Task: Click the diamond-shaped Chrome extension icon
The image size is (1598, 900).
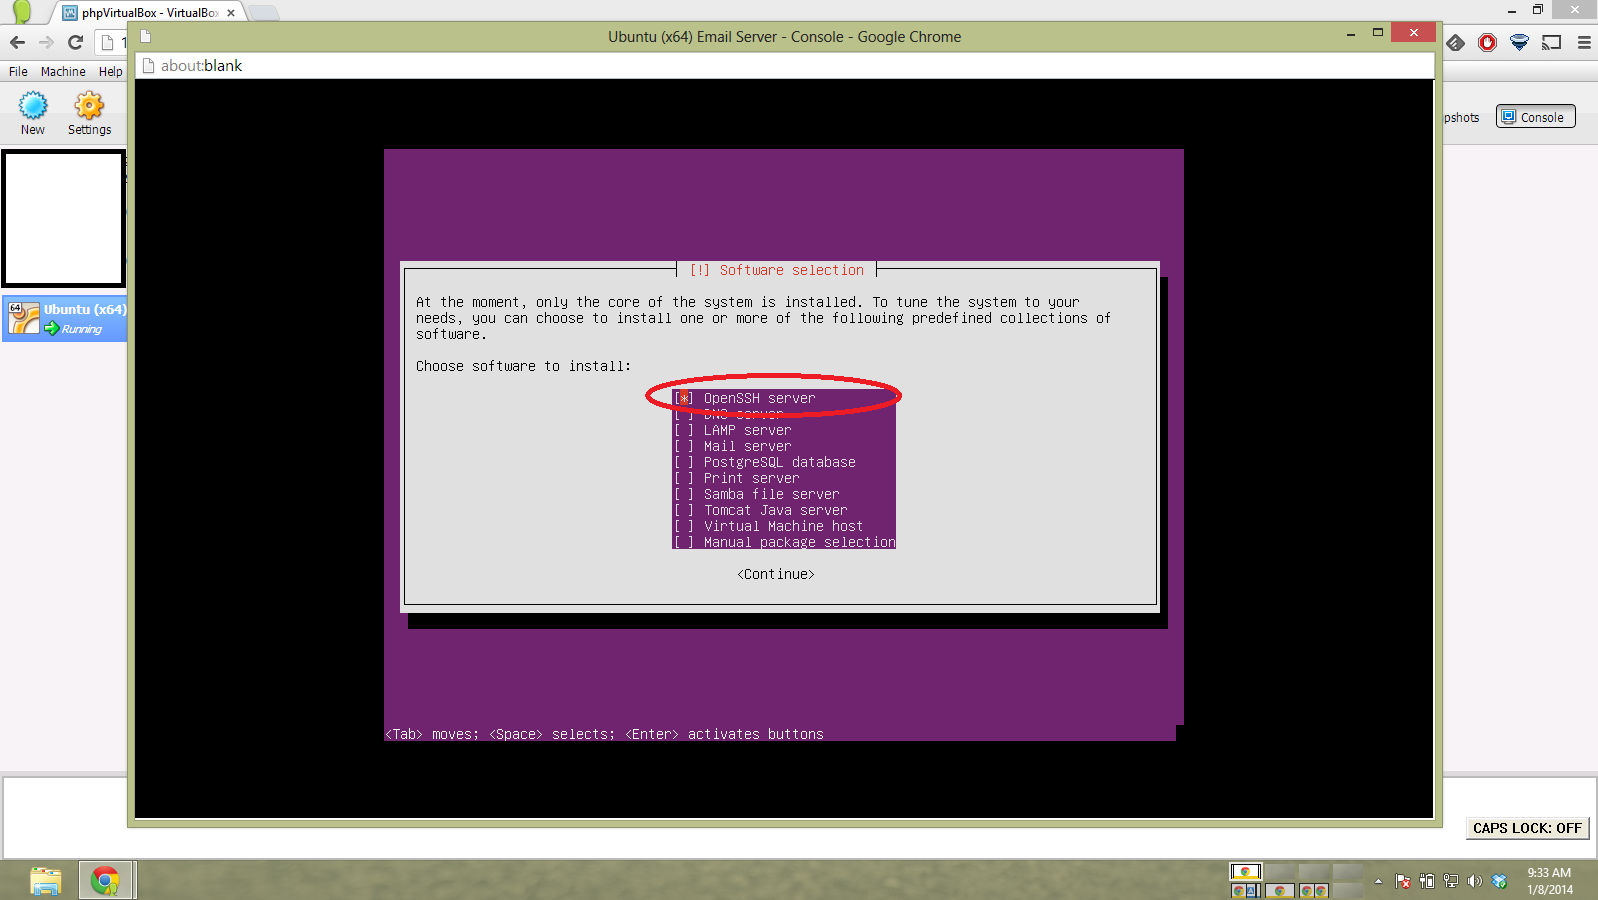Action: pos(1456,42)
